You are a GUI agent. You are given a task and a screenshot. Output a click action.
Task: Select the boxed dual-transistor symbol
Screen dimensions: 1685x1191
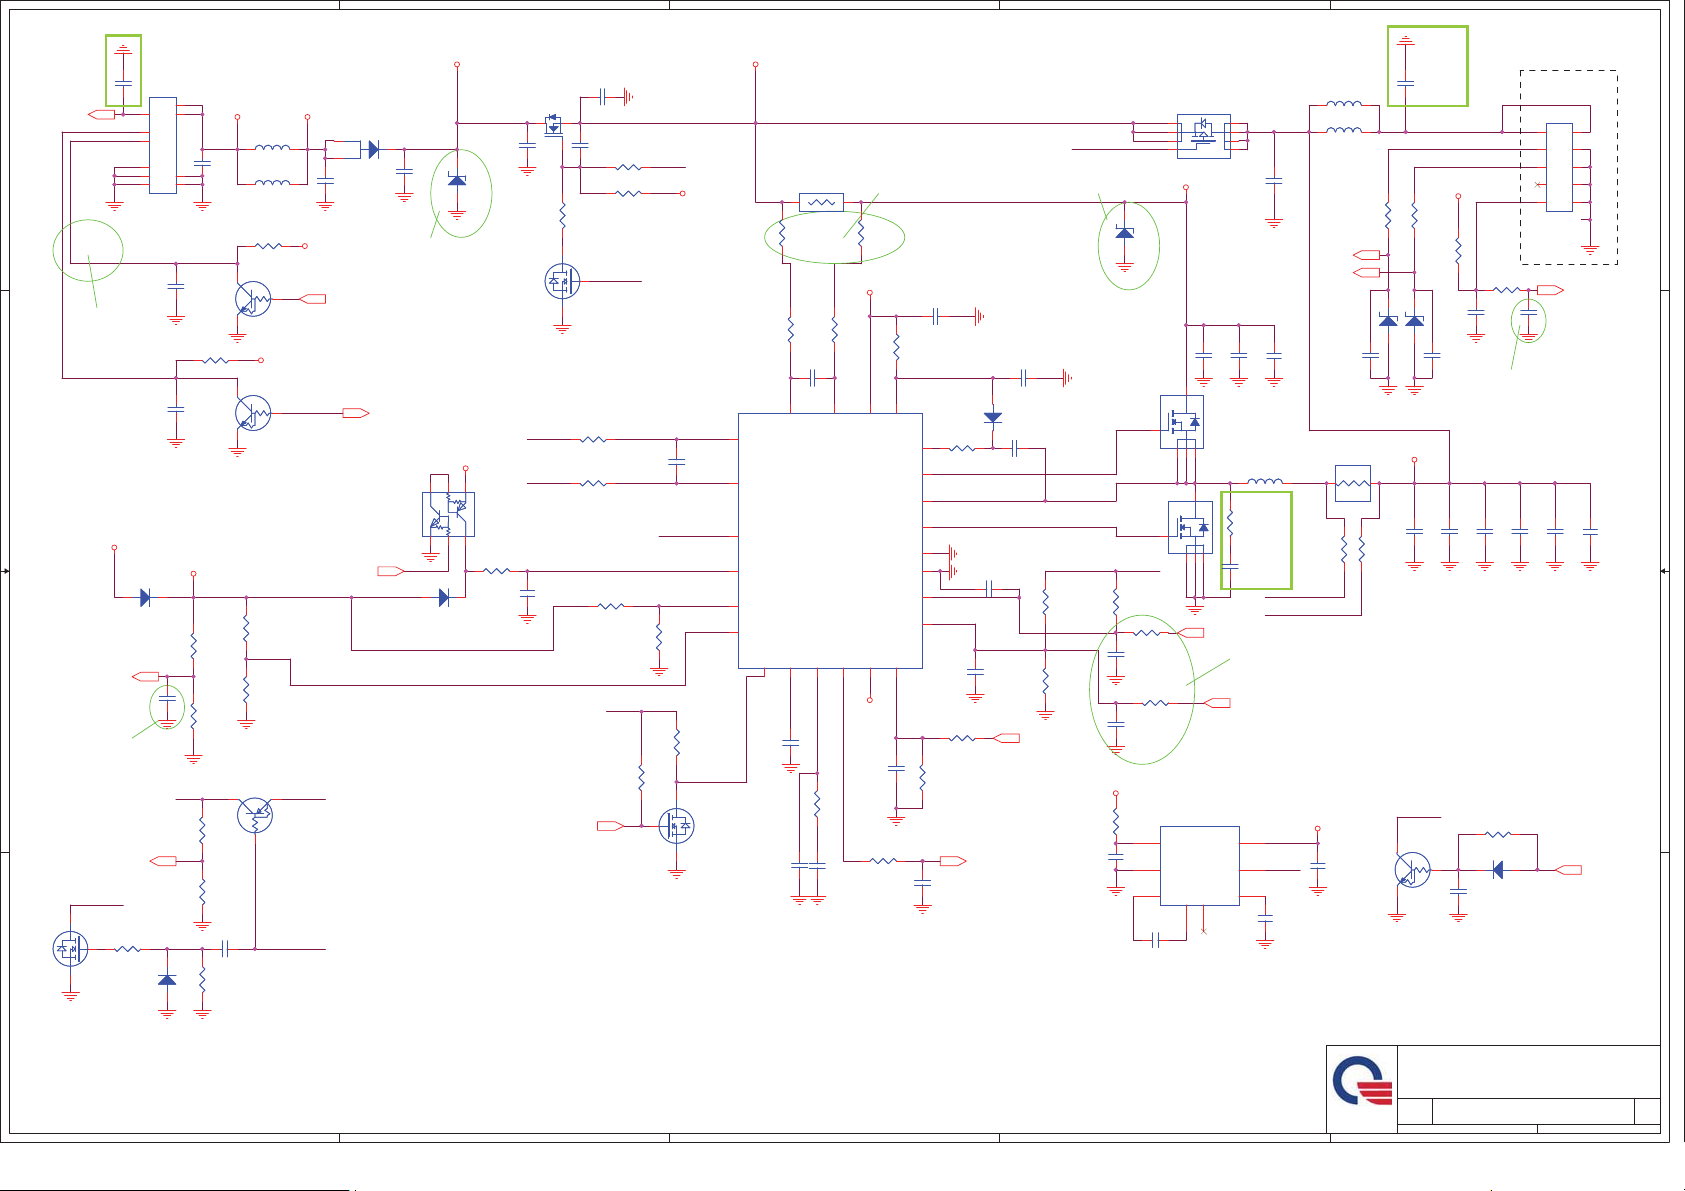pos(448,514)
